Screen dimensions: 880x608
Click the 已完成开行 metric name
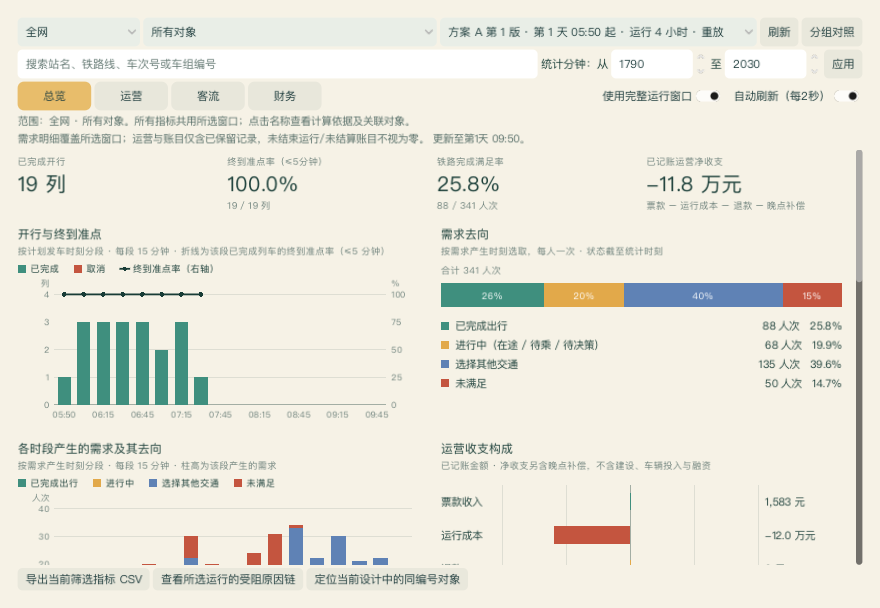(x=42, y=162)
